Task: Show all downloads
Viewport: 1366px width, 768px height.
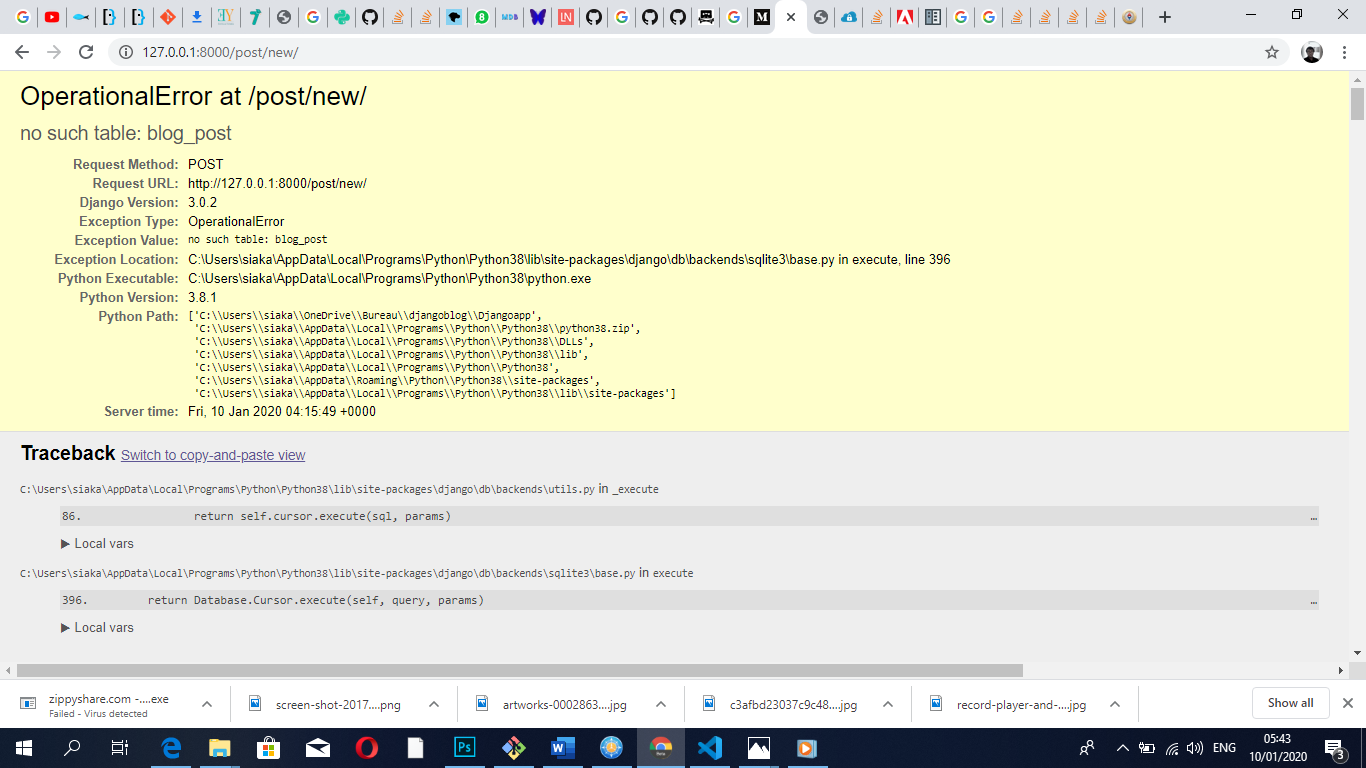Action: pos(1290,703)
